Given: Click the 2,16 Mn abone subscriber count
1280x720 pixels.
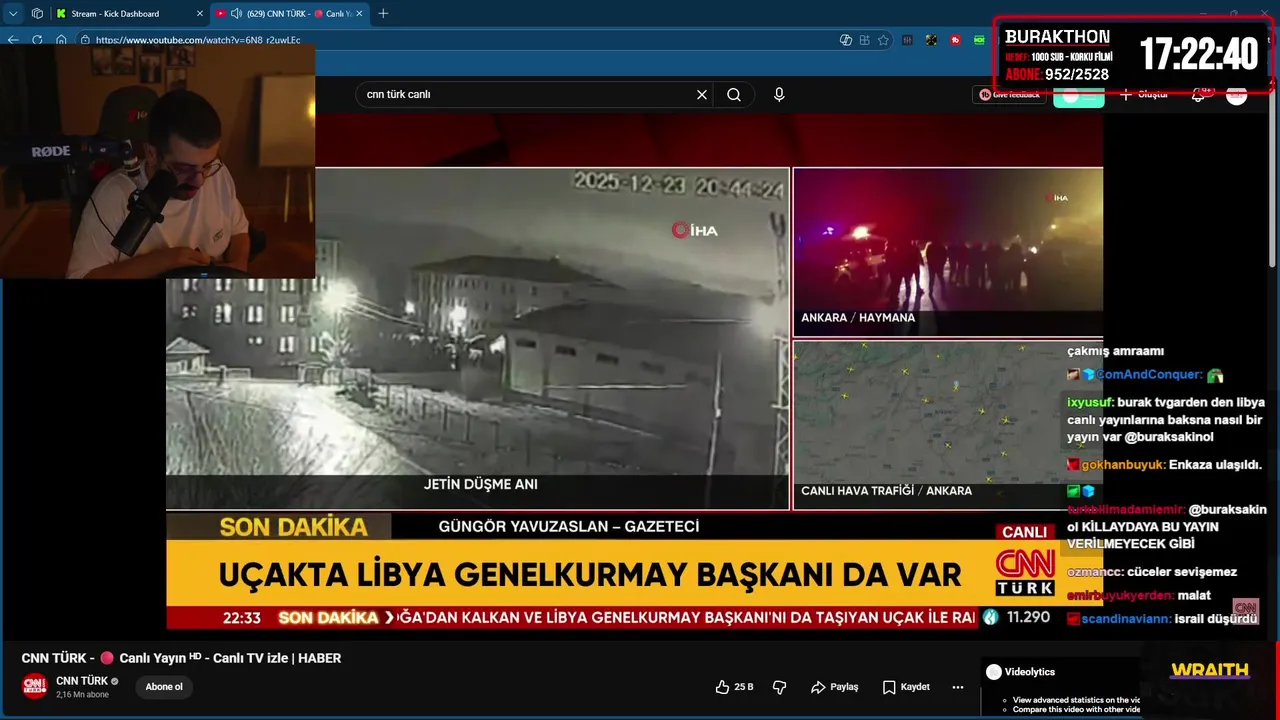Looking at the screenshot, I should click(x=82, y=694).
